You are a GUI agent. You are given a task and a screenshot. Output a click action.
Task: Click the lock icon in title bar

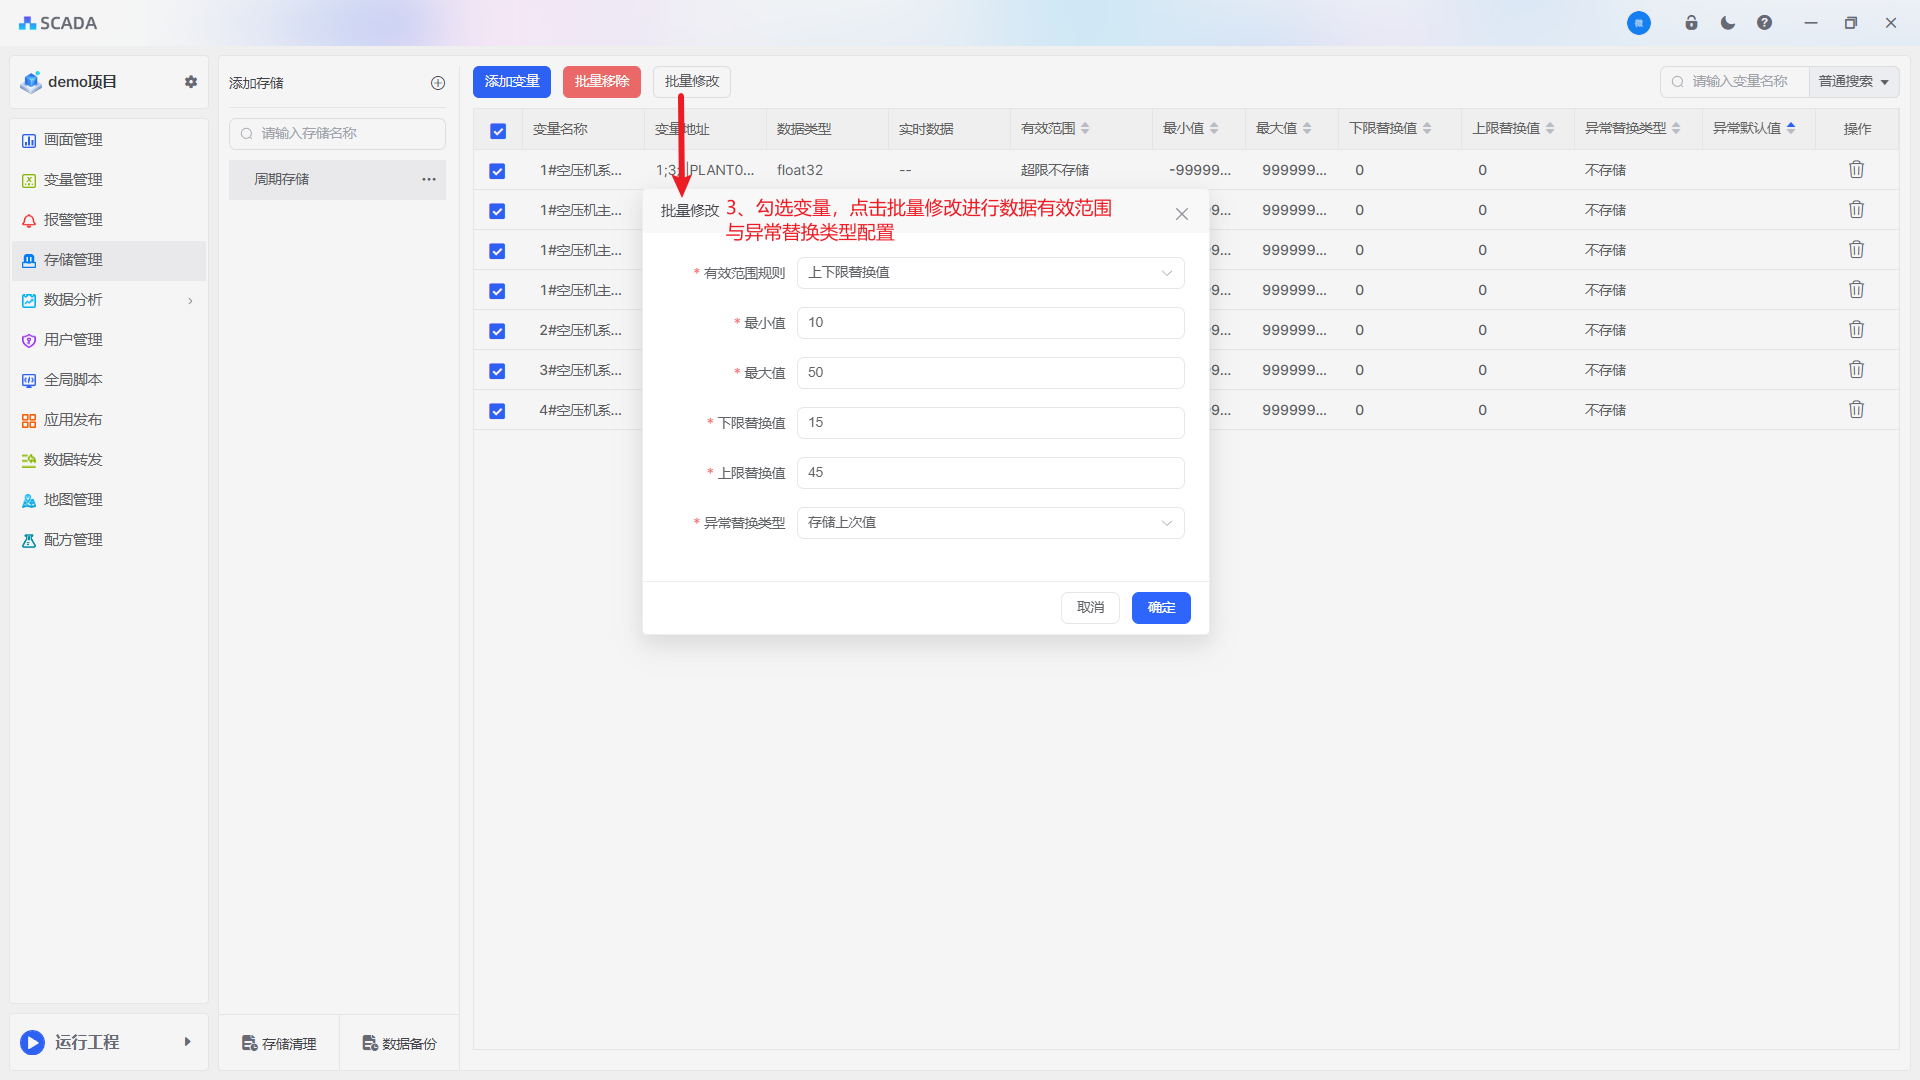click(x=1691, y=23)
